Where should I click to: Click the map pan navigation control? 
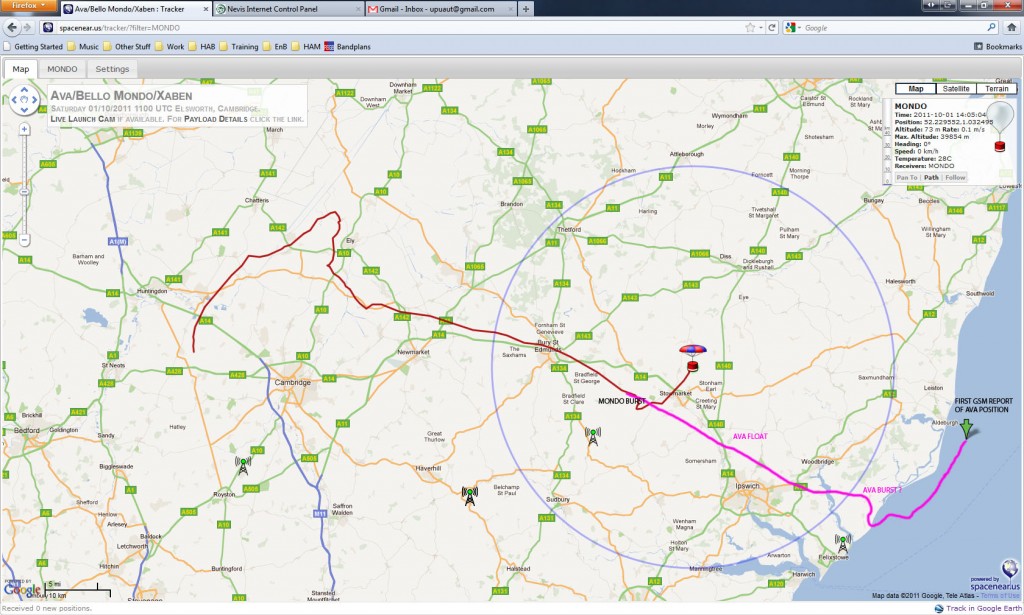coord(24,100)
